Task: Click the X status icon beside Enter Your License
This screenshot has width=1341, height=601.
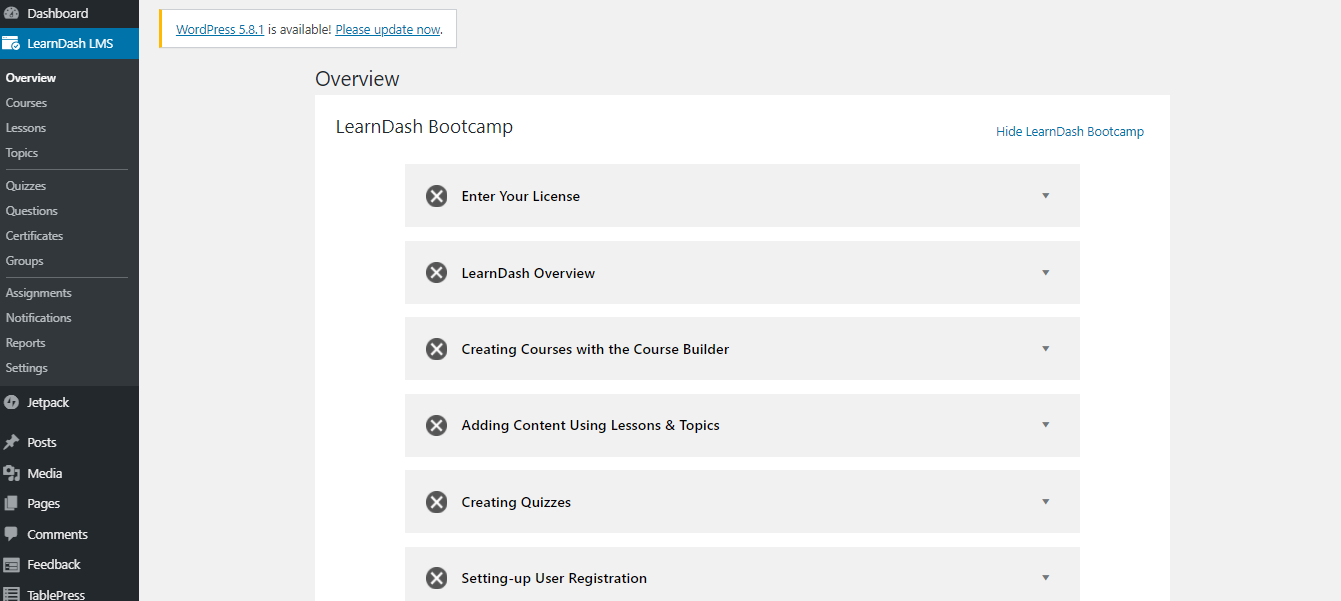Action: pos(437,196)
